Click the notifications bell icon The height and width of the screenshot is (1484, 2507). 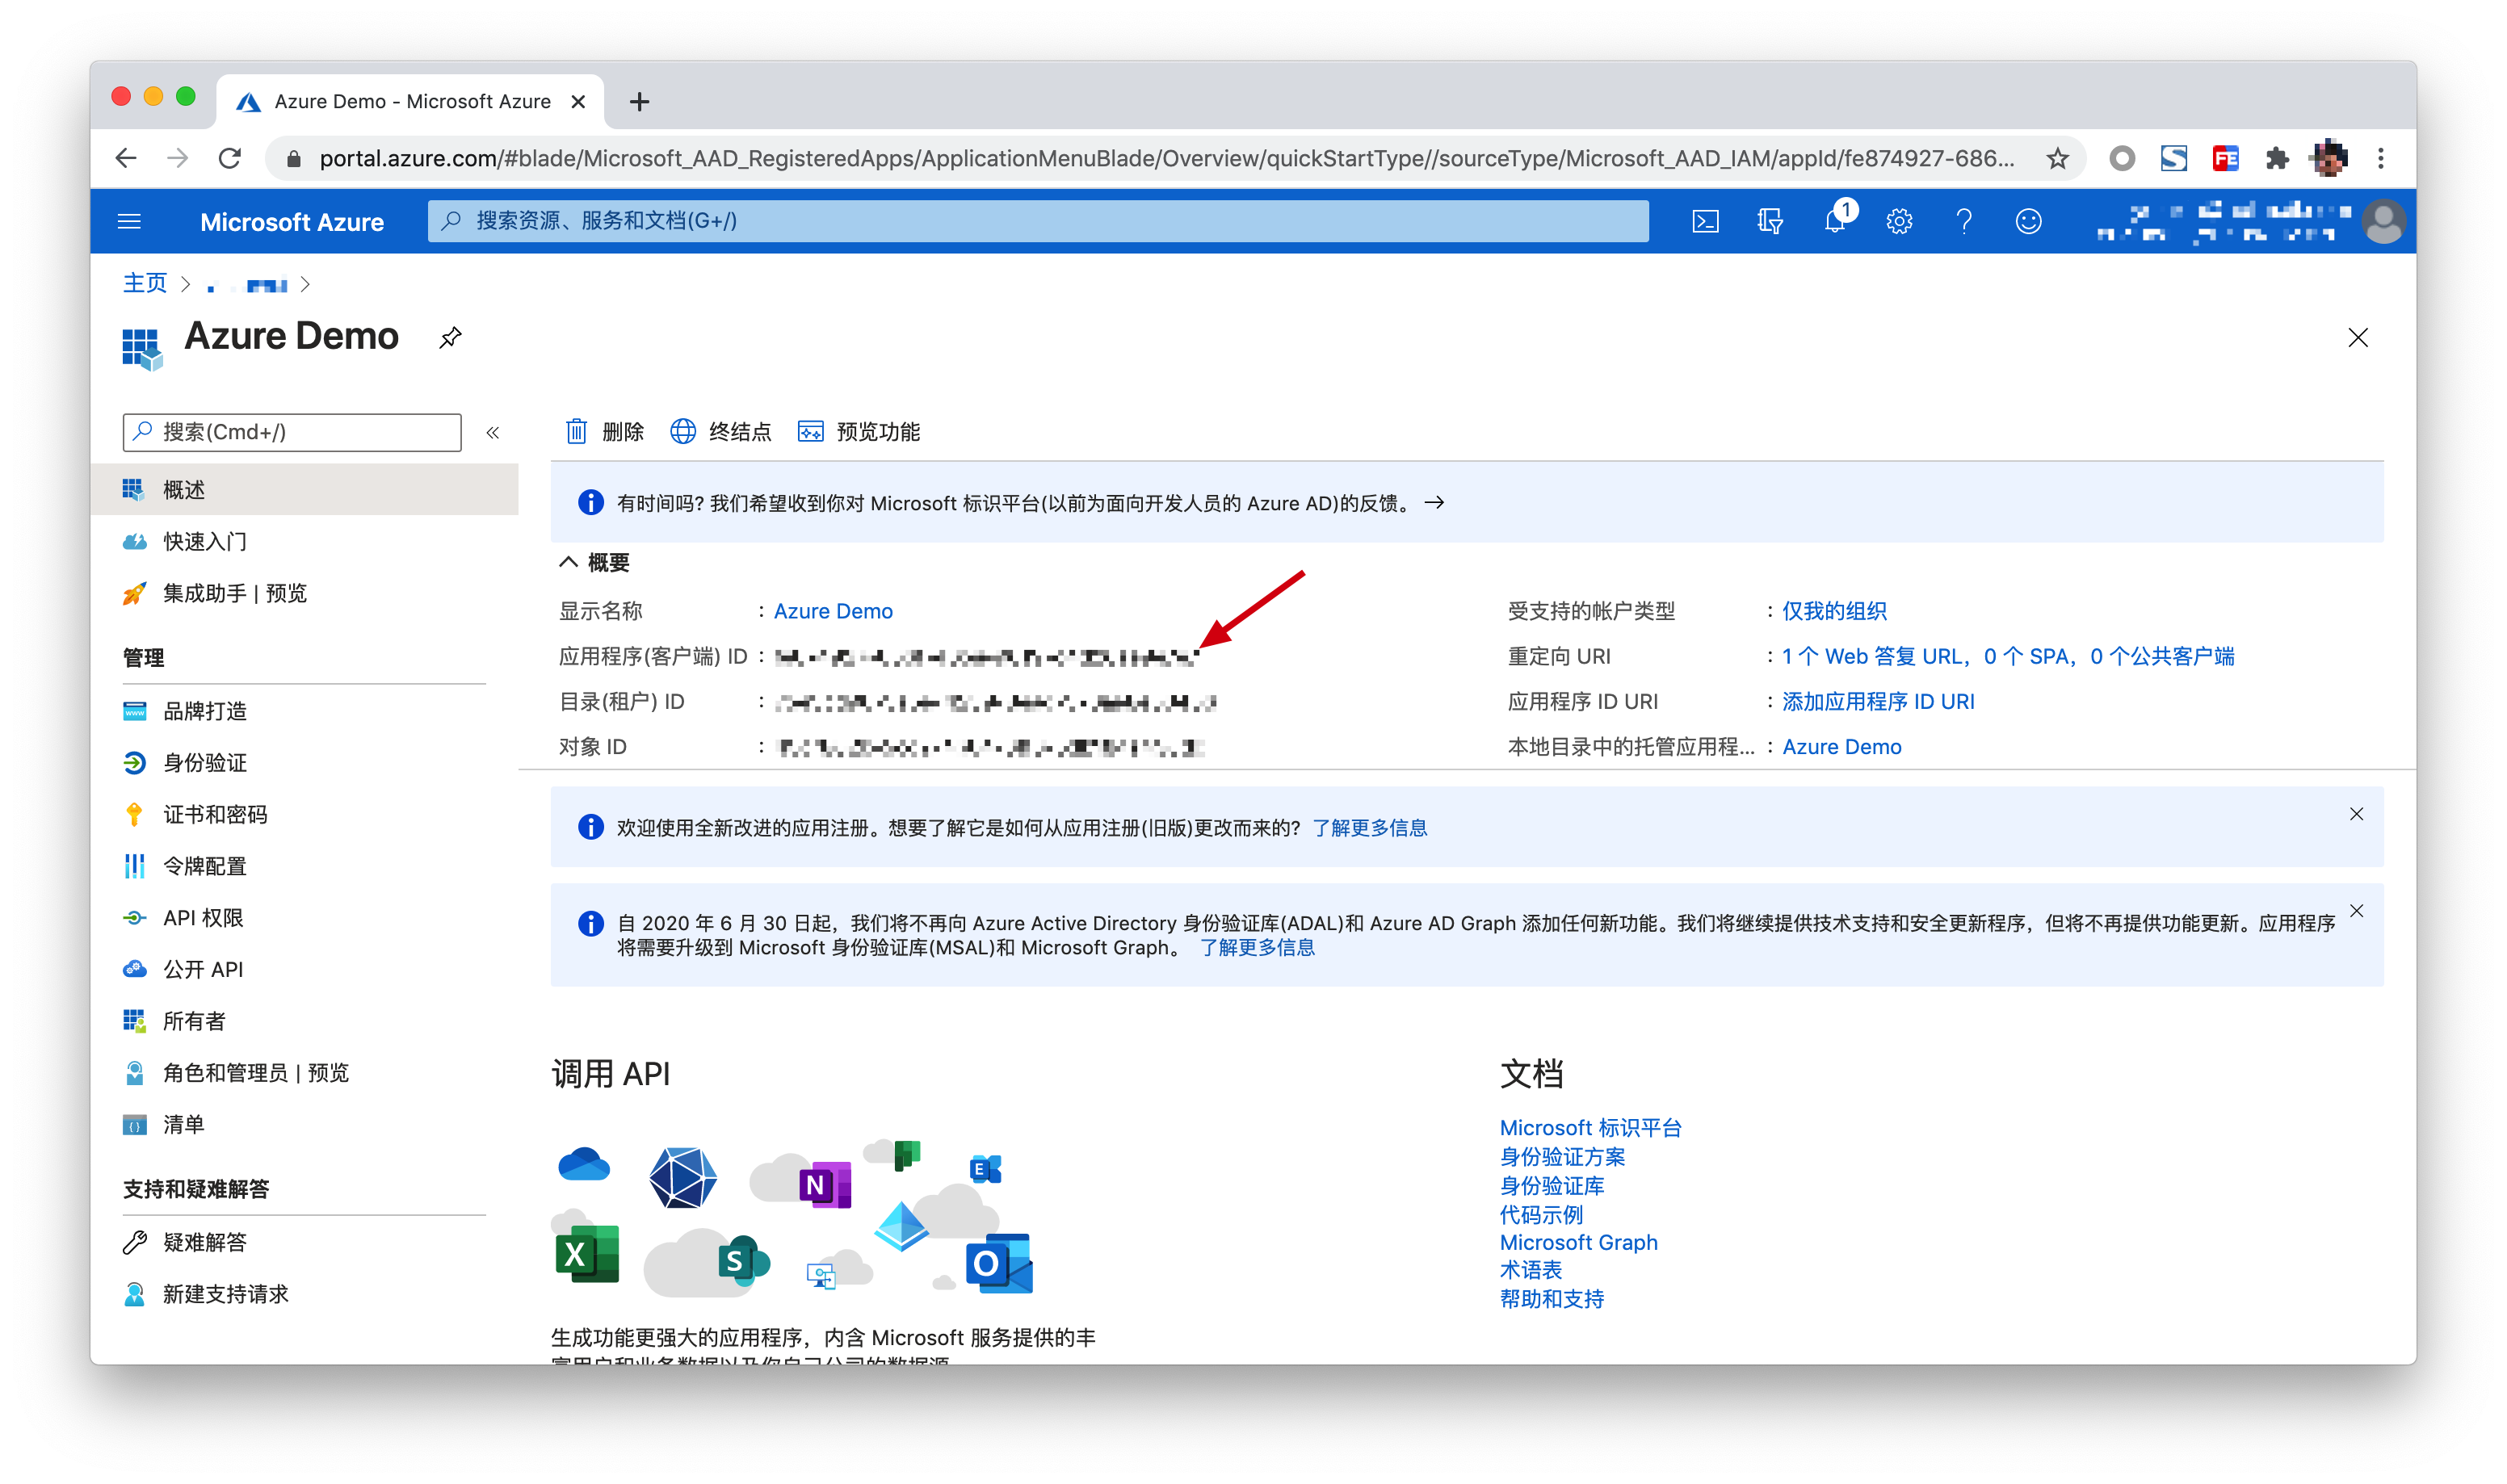1835,221
